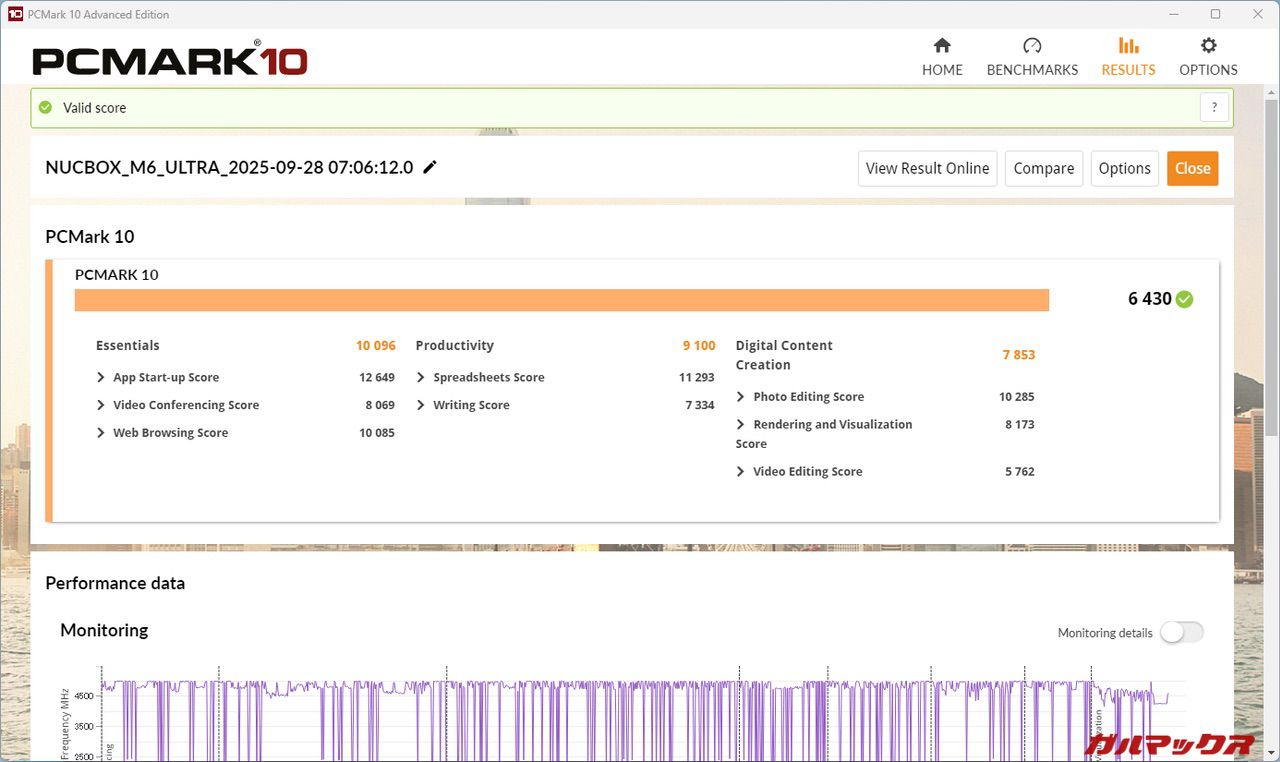Enable the Monitoring details toggle
Viewport: 1280px width, 762px height.
1181,632
